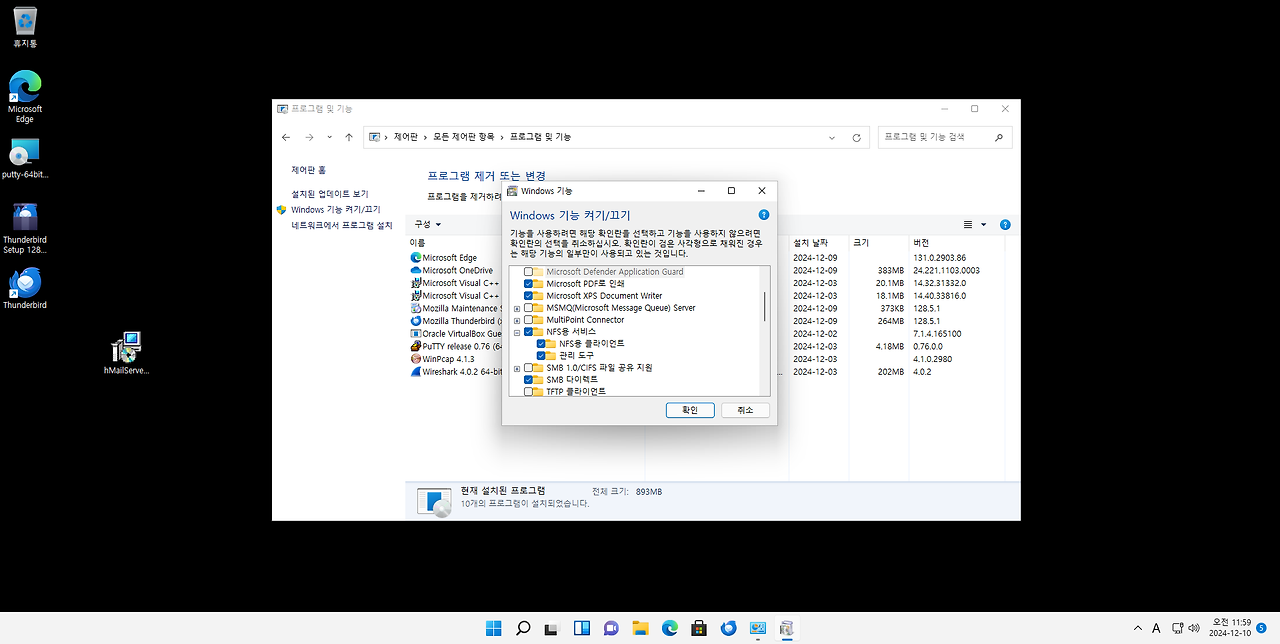Click the PuTTY release 0.76 program icon
The height and width of the screenshot is (644, 1280).
[416, 347]
